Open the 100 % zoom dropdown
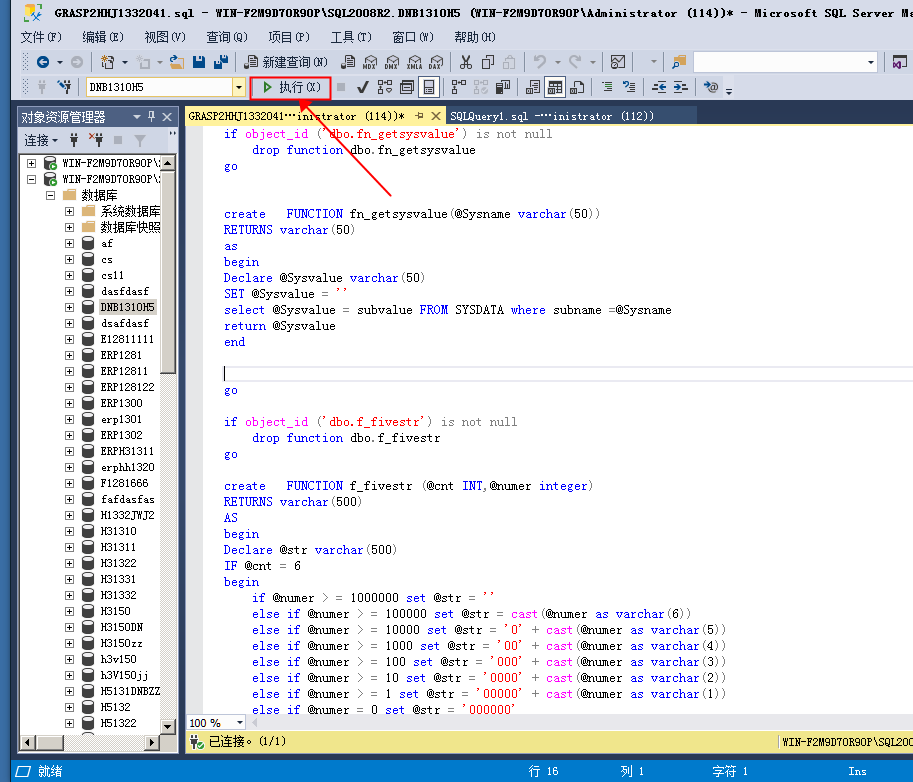This screenshot has width=913, height=782. click(239, 722)
